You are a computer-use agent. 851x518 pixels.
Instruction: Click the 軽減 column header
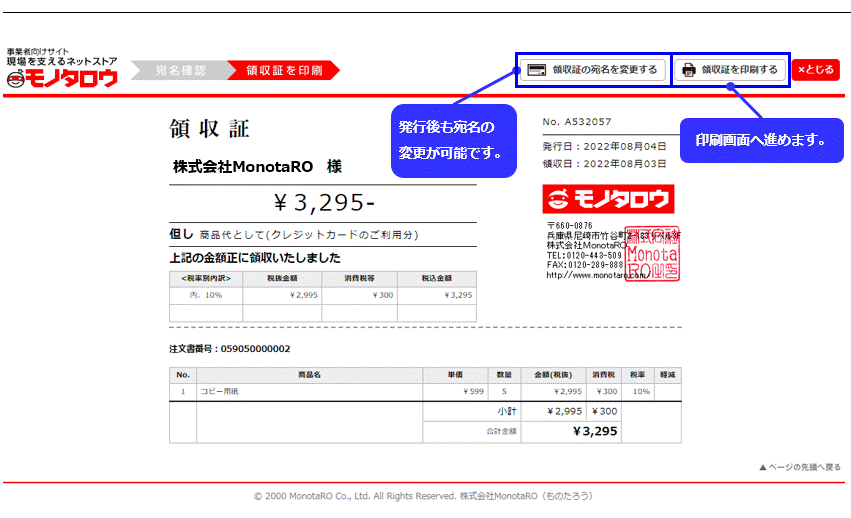pyautogui.click(x=668, y=375)
